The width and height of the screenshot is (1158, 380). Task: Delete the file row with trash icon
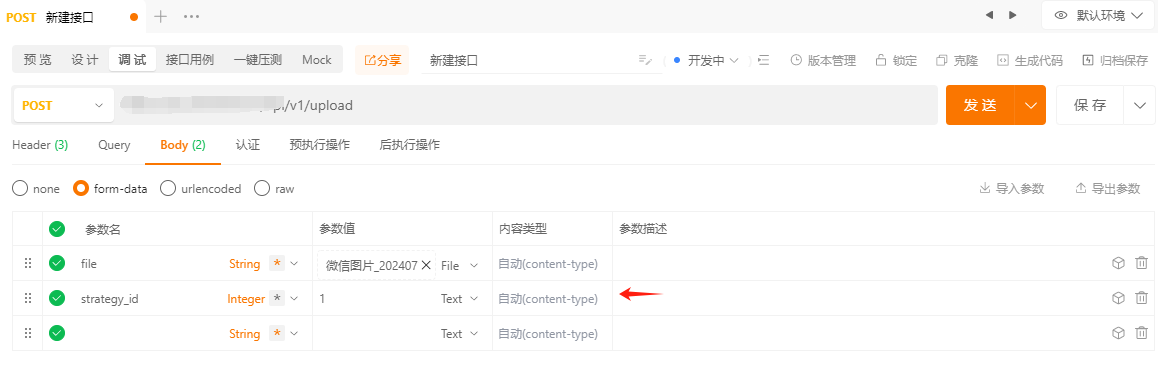(1141, 263)
